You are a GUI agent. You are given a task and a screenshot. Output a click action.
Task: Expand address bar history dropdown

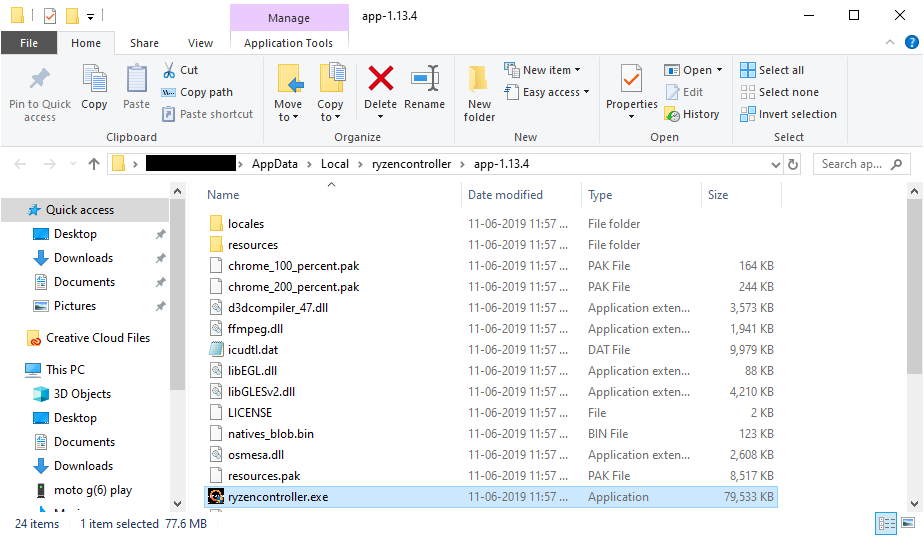776,164
